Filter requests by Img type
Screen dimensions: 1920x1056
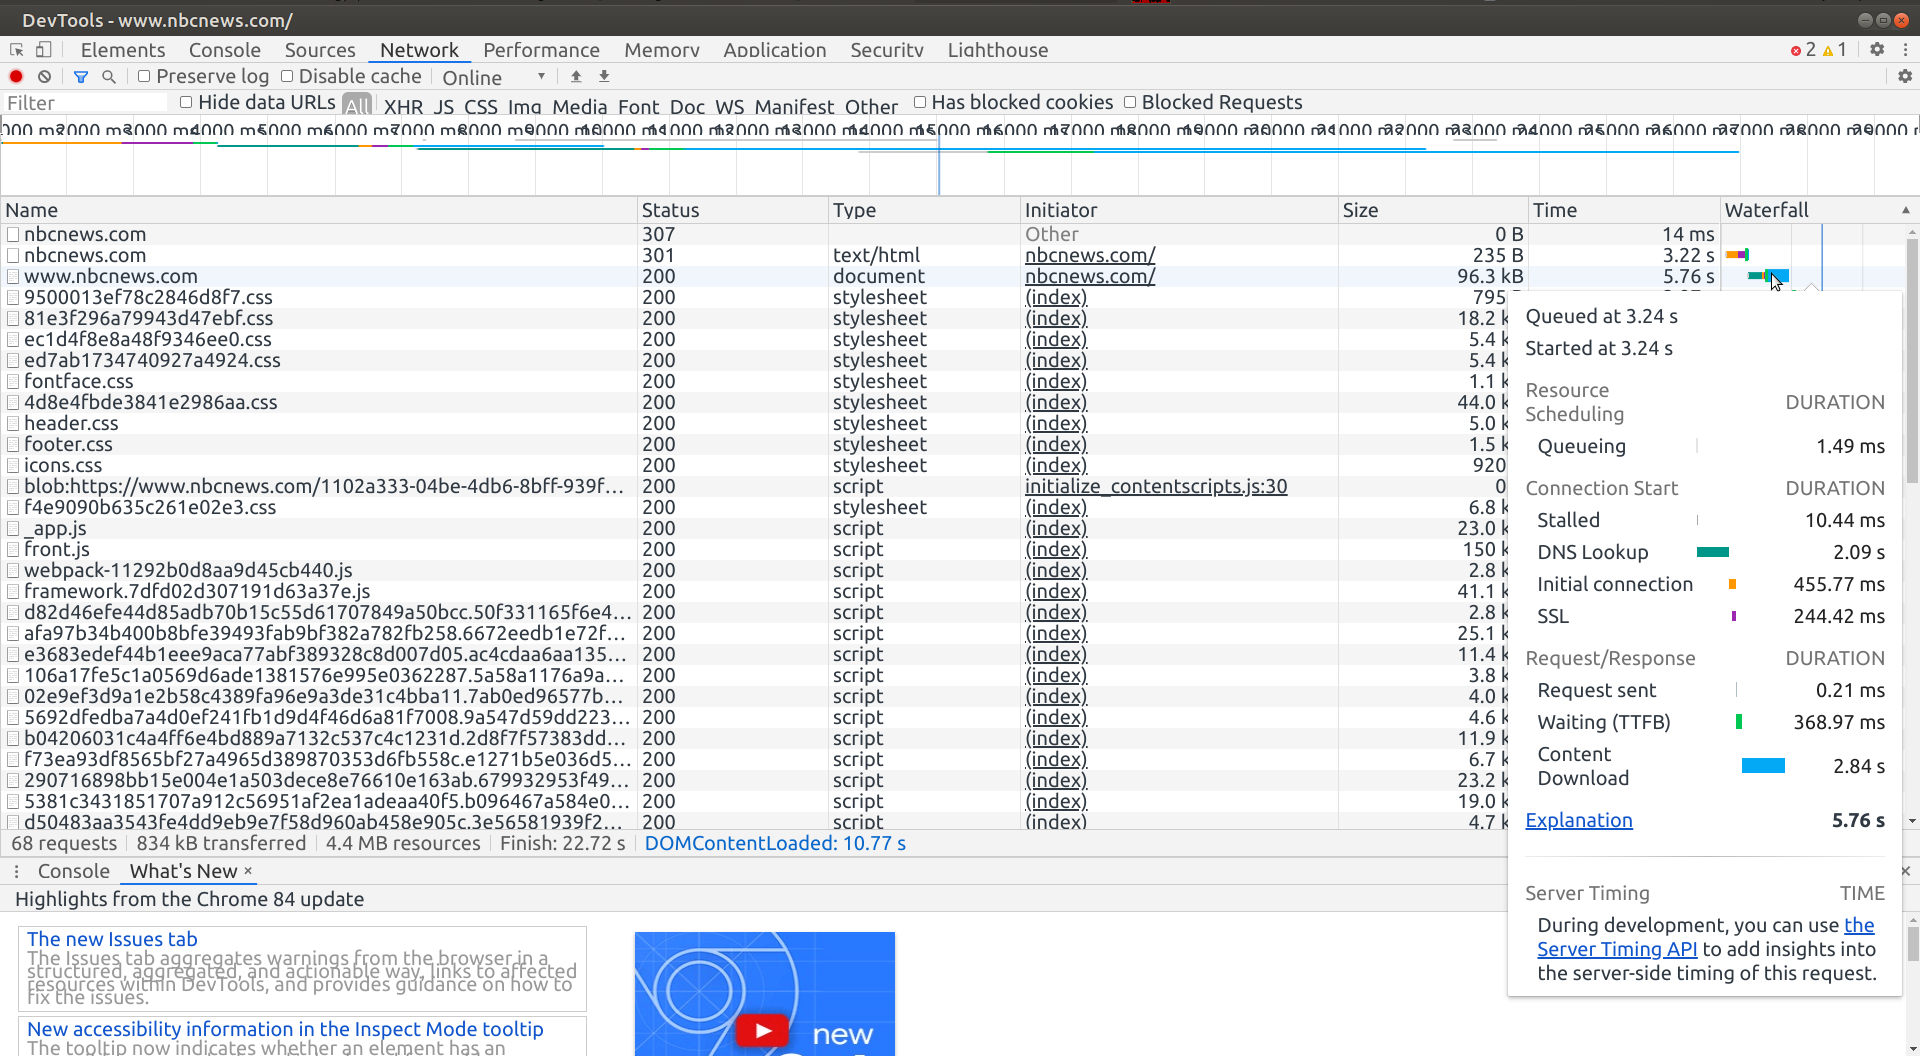[524, 106]
